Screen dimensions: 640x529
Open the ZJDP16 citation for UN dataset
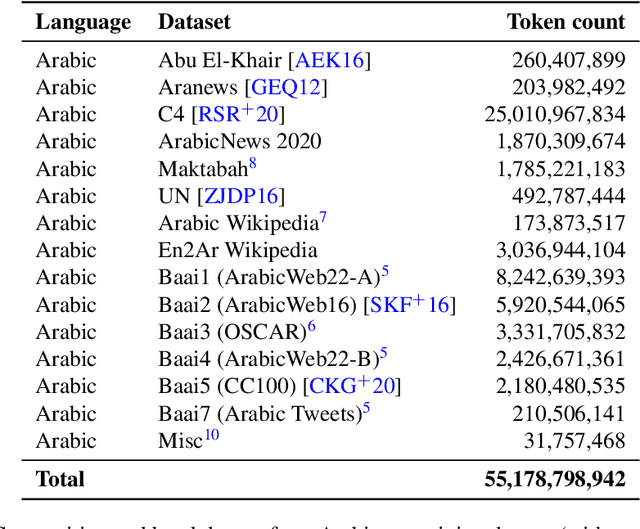pyautogui.click(x=242, y=195)
